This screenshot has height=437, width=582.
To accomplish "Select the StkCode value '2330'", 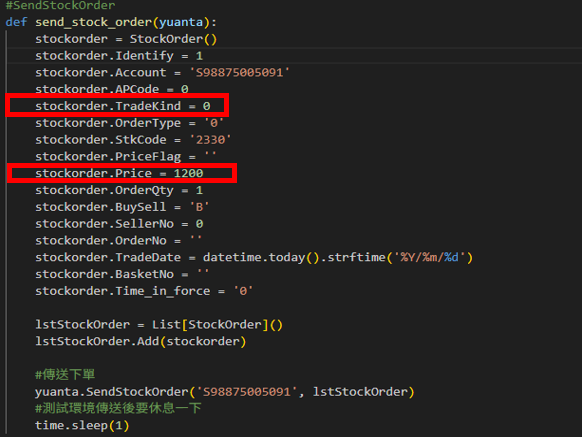I will pyautogui.click(x=210, y=140).
